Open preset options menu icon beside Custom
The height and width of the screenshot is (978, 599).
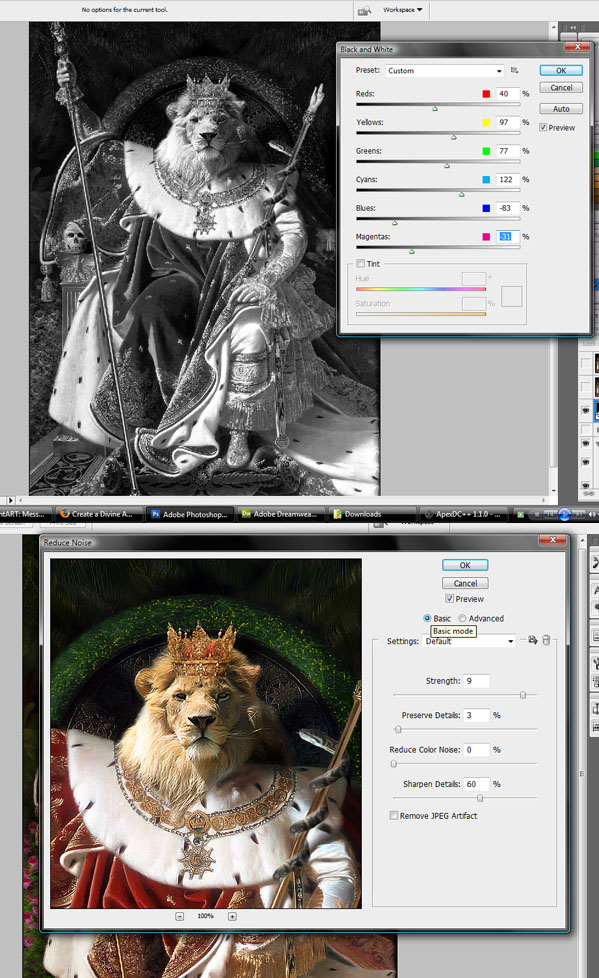click(514, 70)
